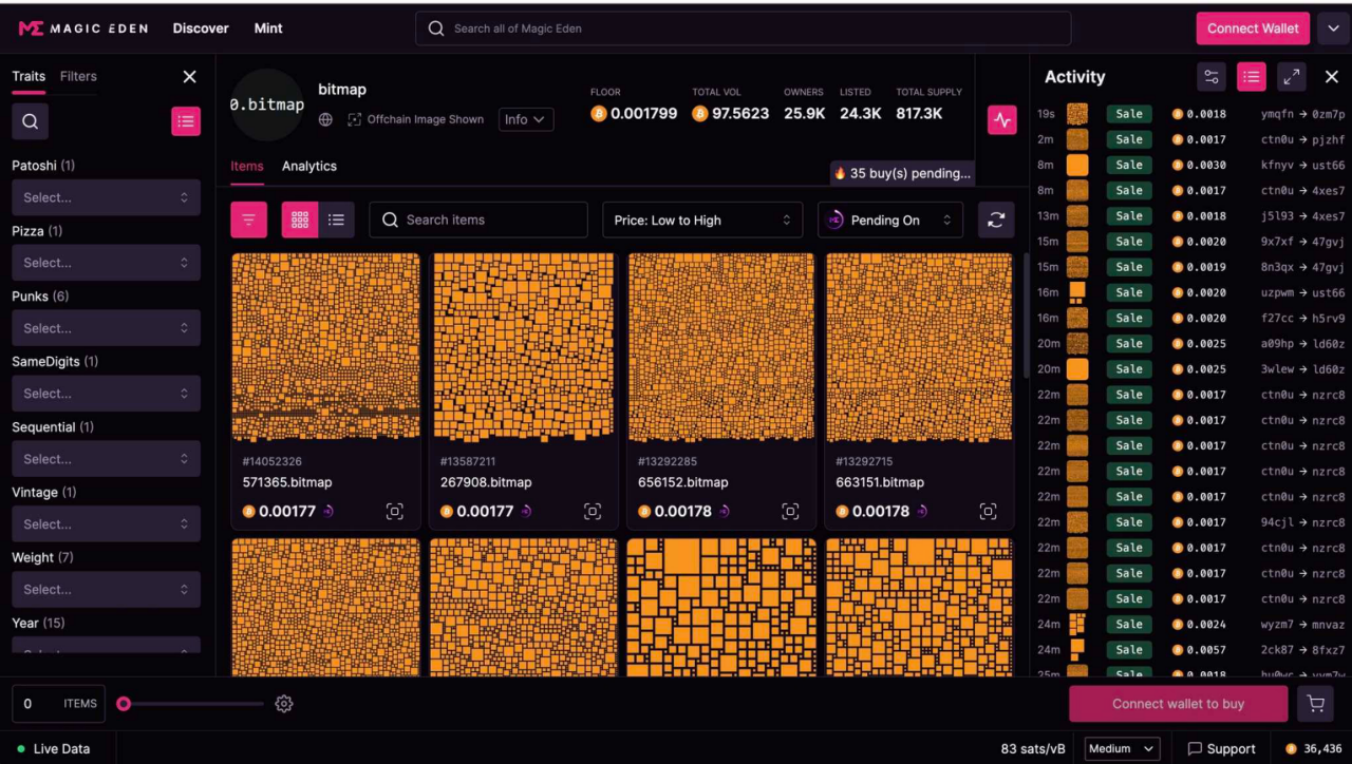1352x764 pixels.
Task: Switch to grid view layout
Action: (300, 220)
